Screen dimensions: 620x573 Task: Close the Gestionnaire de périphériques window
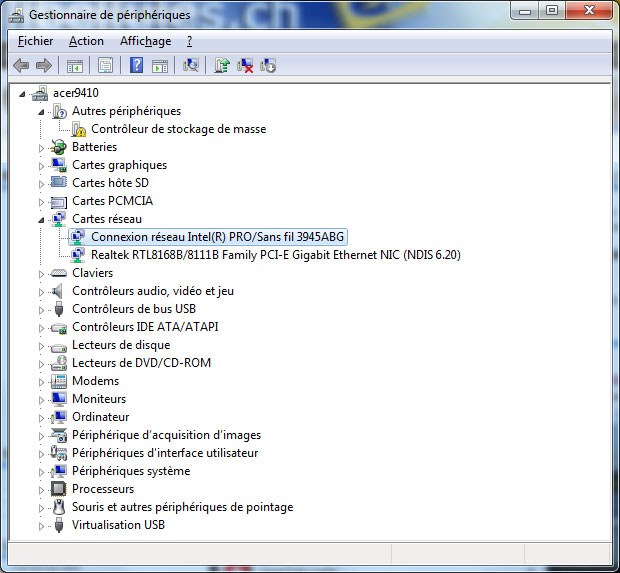[x=589, y=11]
